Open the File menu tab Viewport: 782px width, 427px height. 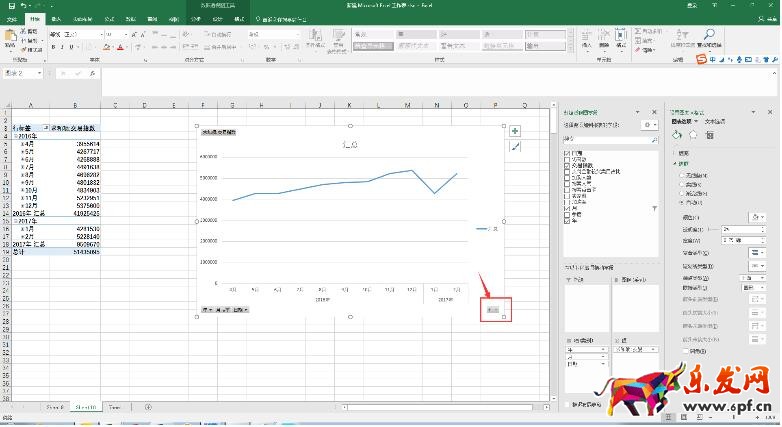[x=11, y=19]
